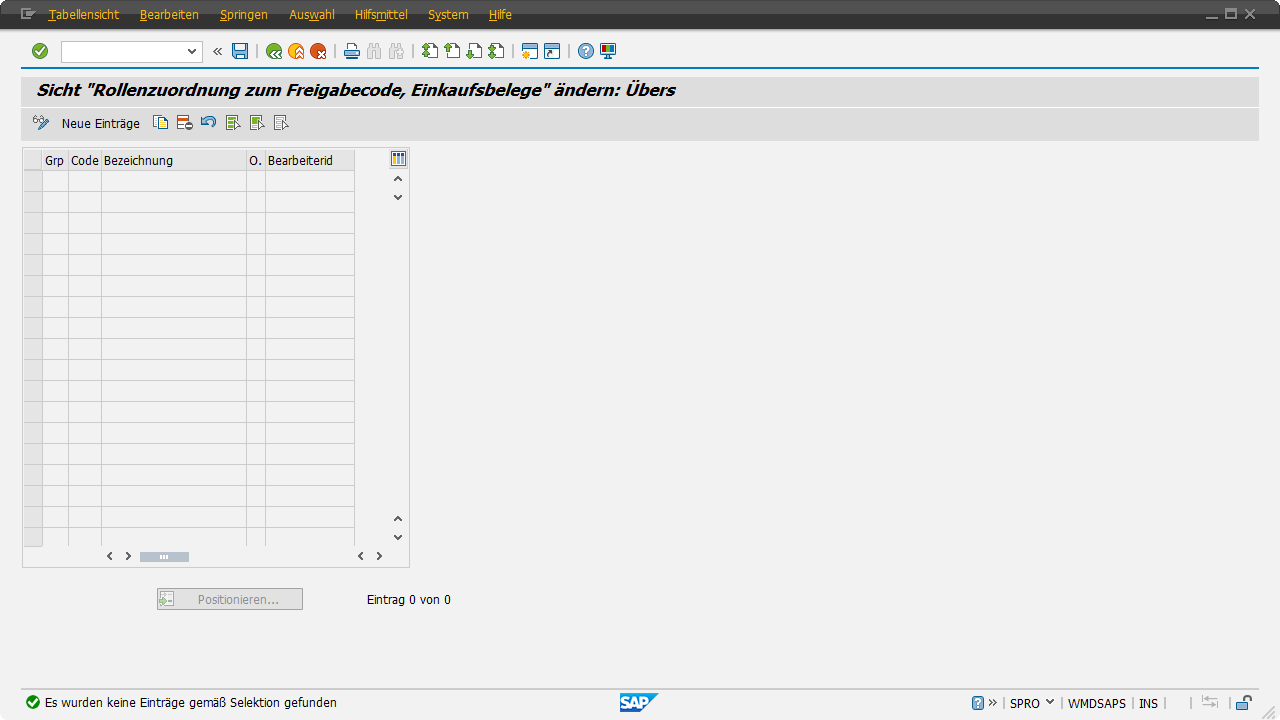Screen dimensions: 1280x720
Task: Open the Hilfsmittel menu
Action: click(381, 15)
